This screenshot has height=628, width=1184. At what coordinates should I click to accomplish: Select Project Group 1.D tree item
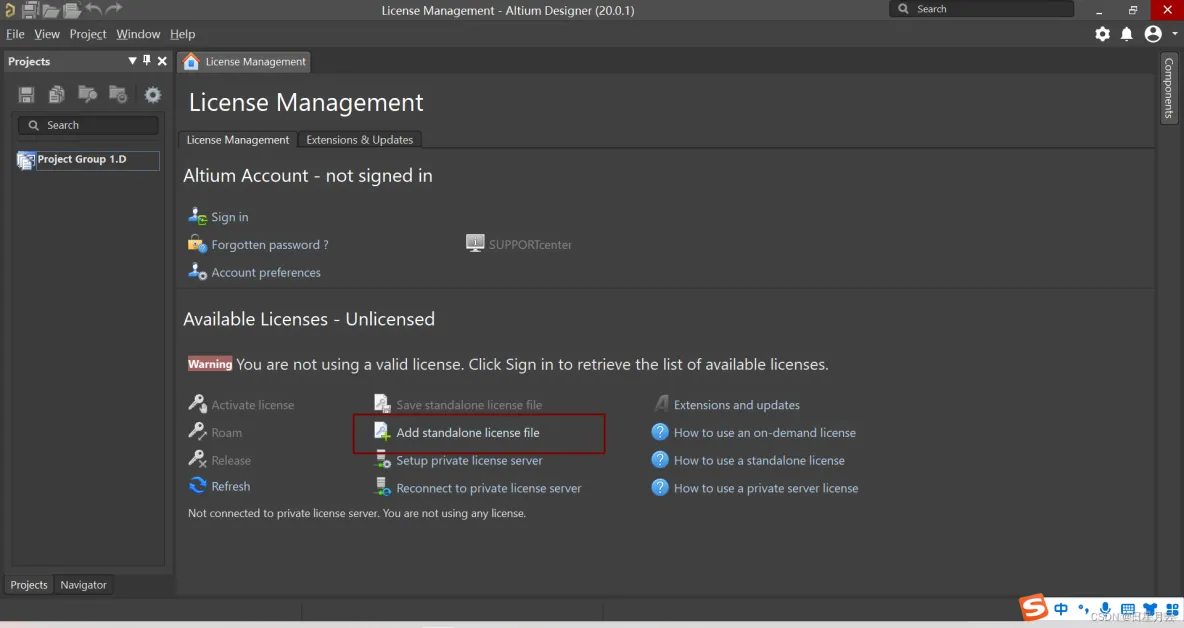[88, 160]
